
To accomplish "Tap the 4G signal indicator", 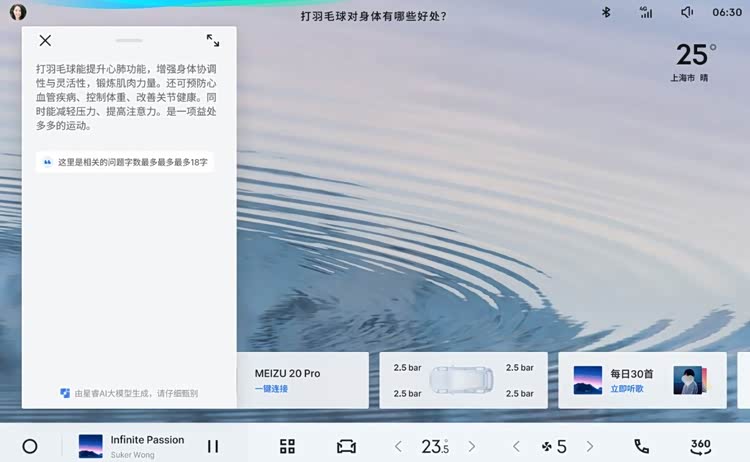I will tap(646, 13).
